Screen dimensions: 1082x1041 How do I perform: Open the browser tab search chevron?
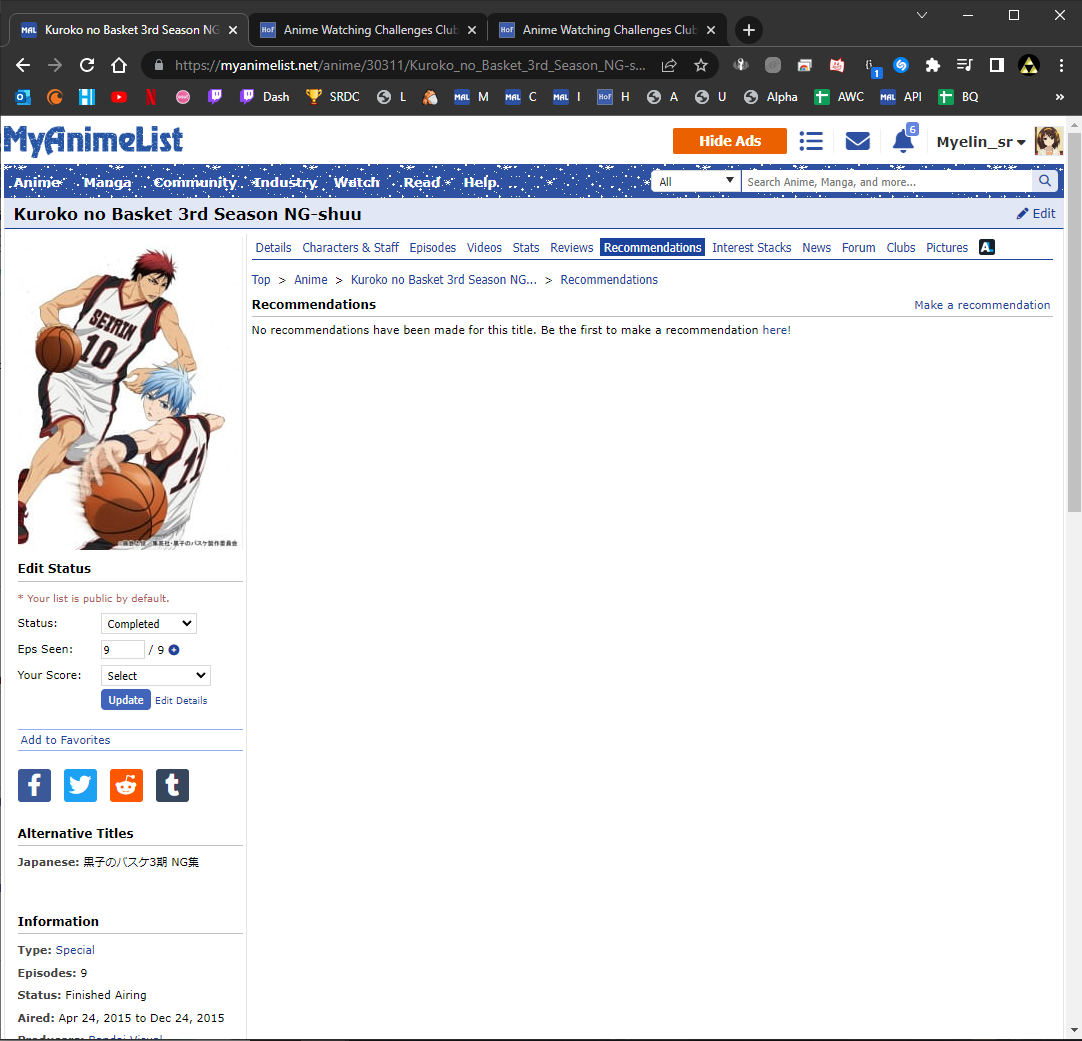(921, 15)
